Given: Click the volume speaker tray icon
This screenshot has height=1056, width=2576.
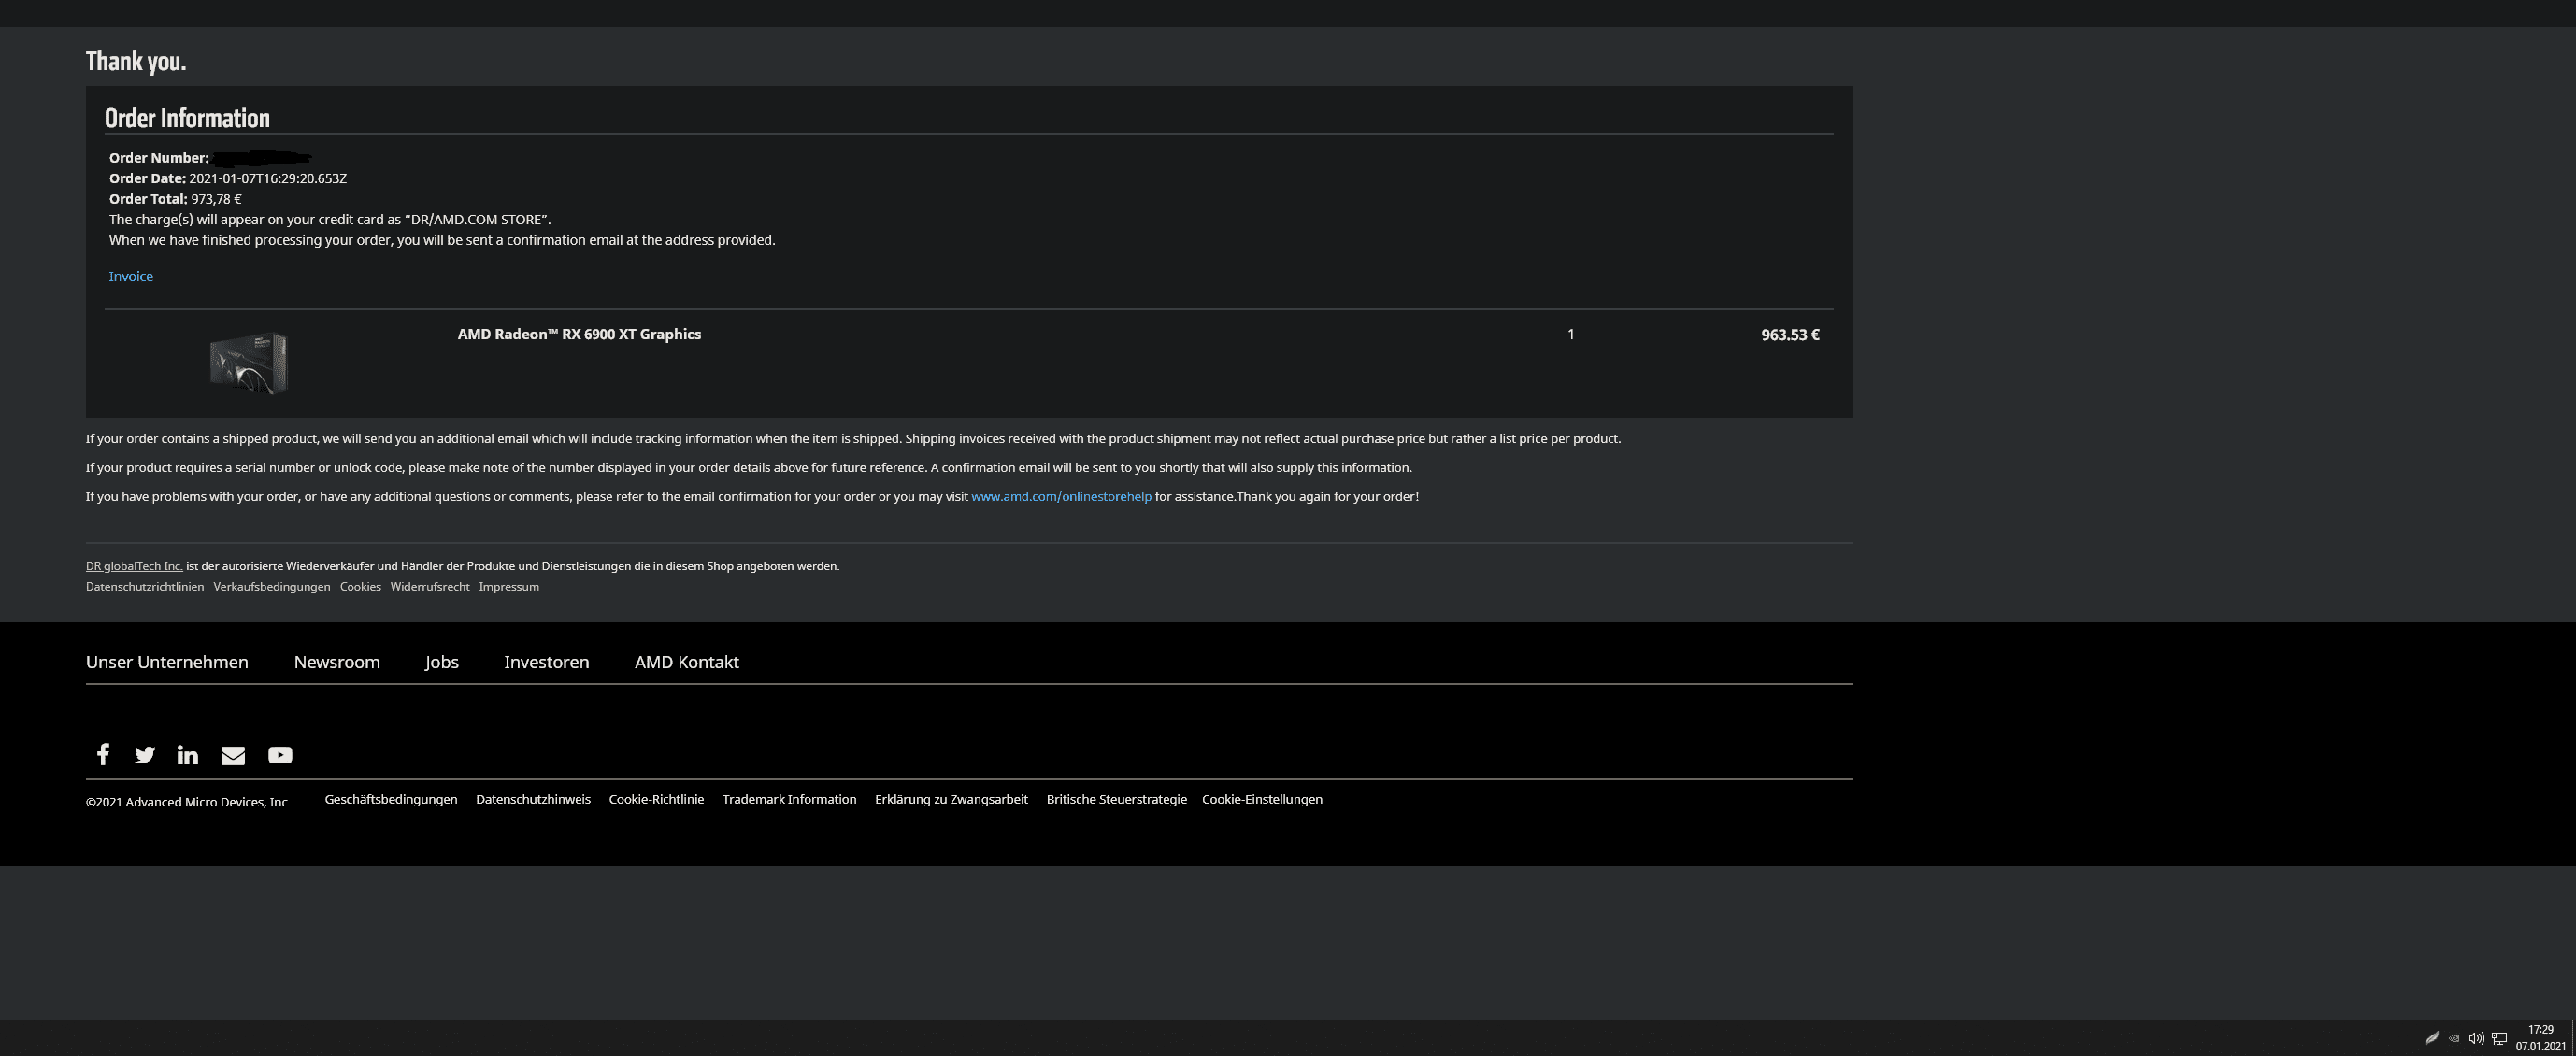Looking at the screenshot, I should tap(2476, 1038).
